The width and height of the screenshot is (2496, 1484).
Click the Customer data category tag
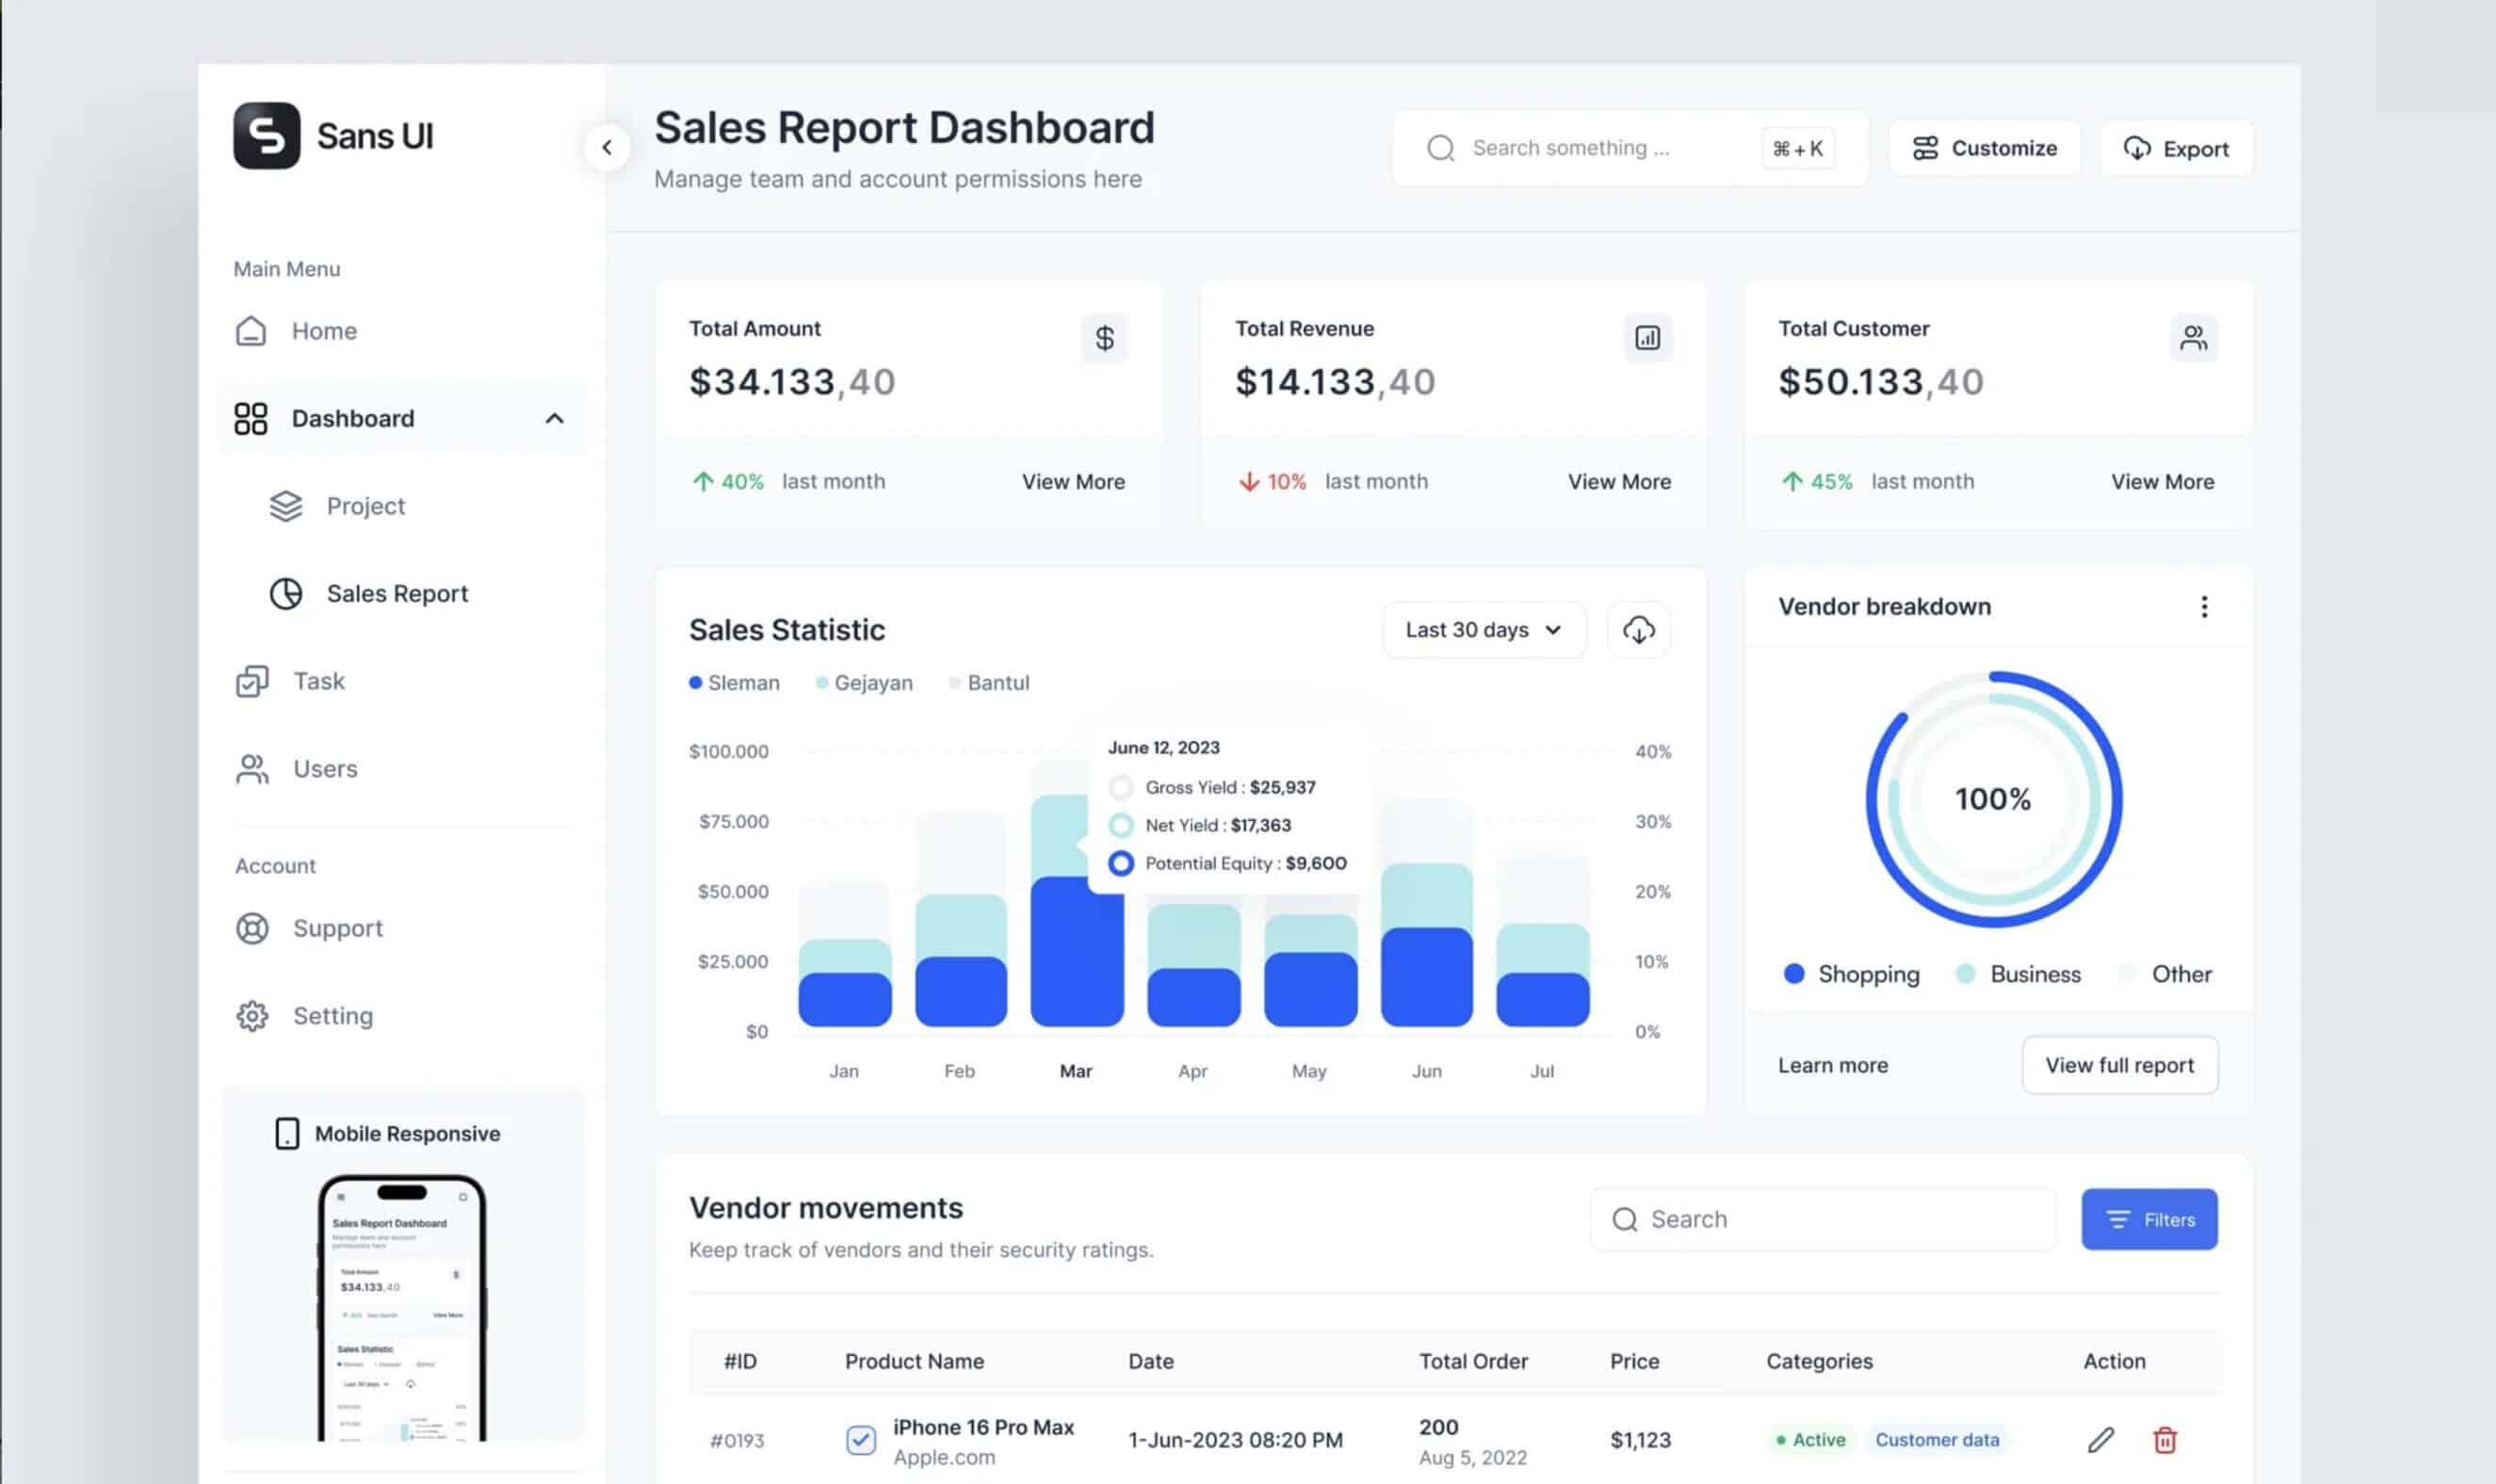(1937, 1439)
